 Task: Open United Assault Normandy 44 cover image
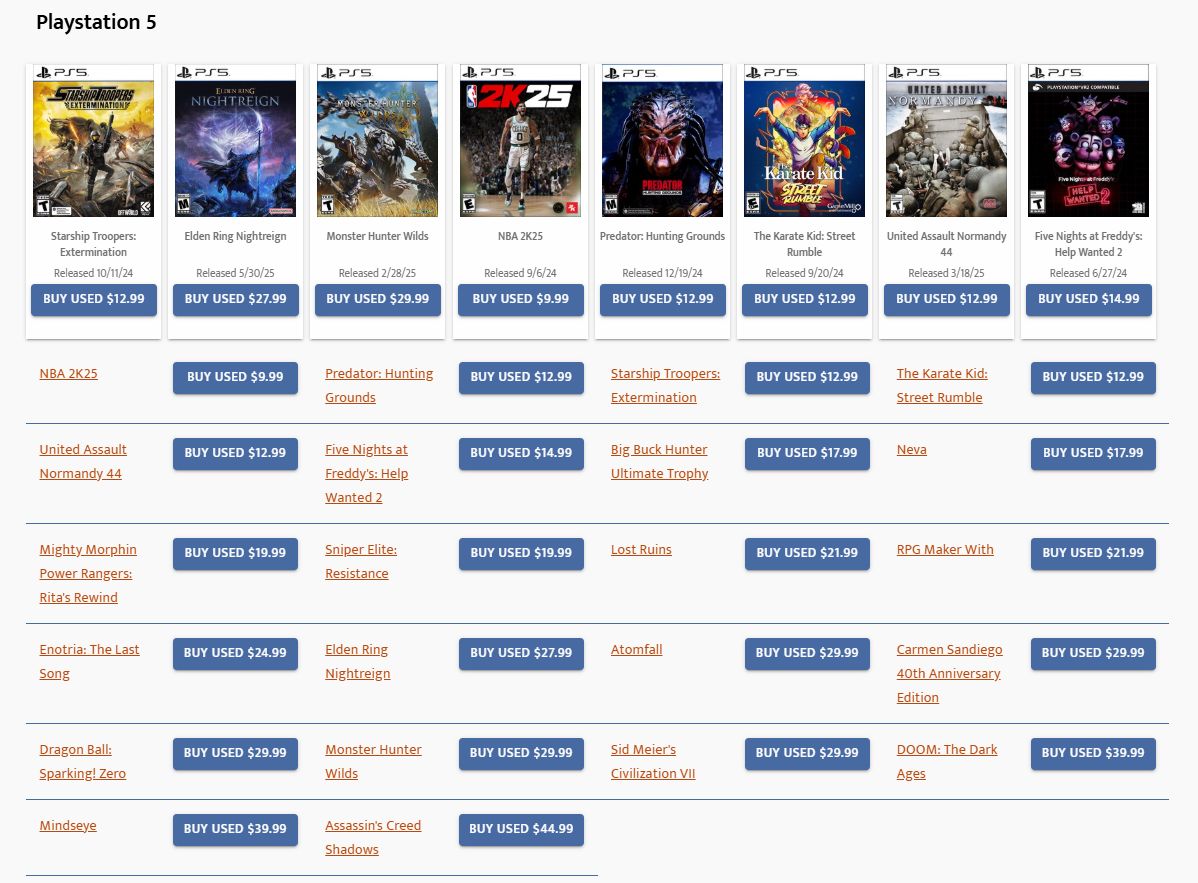[x=947, y=141]
